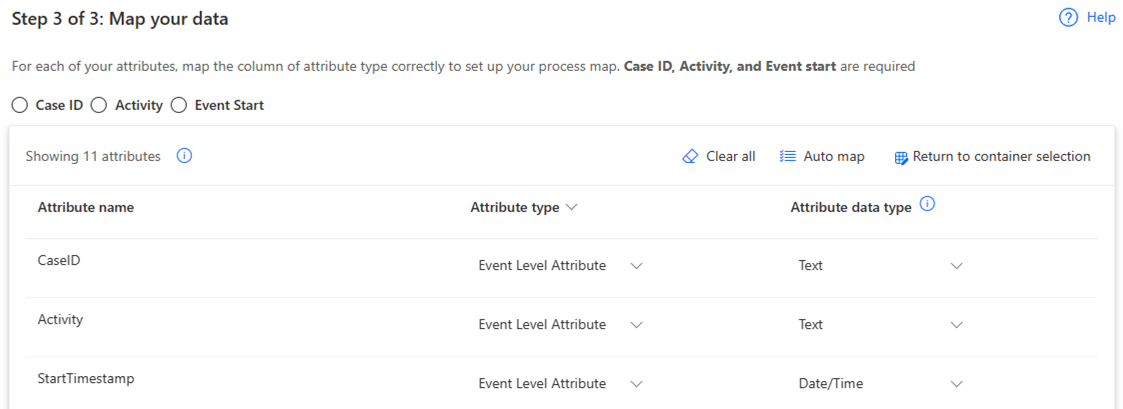Click info icon next to Attribute data type
Viewport: 1123px width, 409px height.
click(927, 205)
